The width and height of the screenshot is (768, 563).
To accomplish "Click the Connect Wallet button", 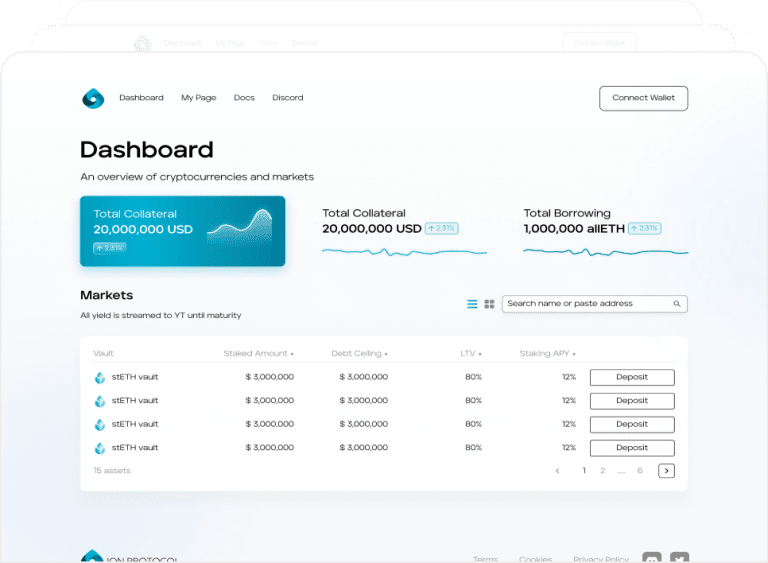I will pyautogui.click(x=643, y=98).
